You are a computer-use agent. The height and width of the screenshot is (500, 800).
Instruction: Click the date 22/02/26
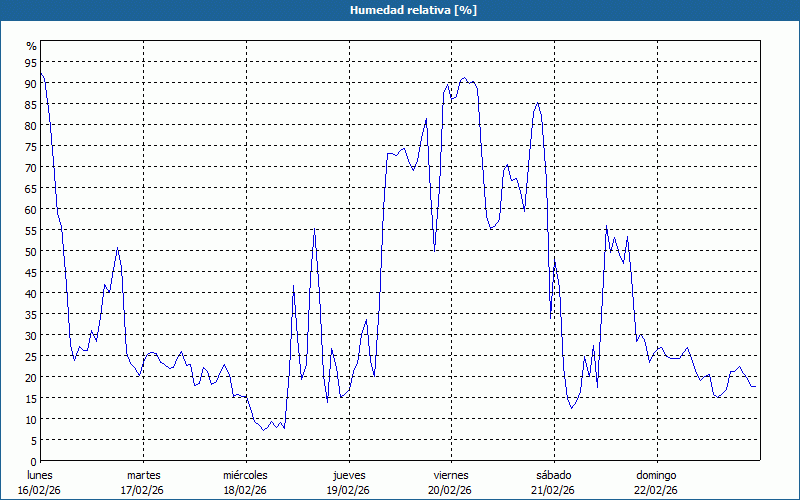coord(656,490)
